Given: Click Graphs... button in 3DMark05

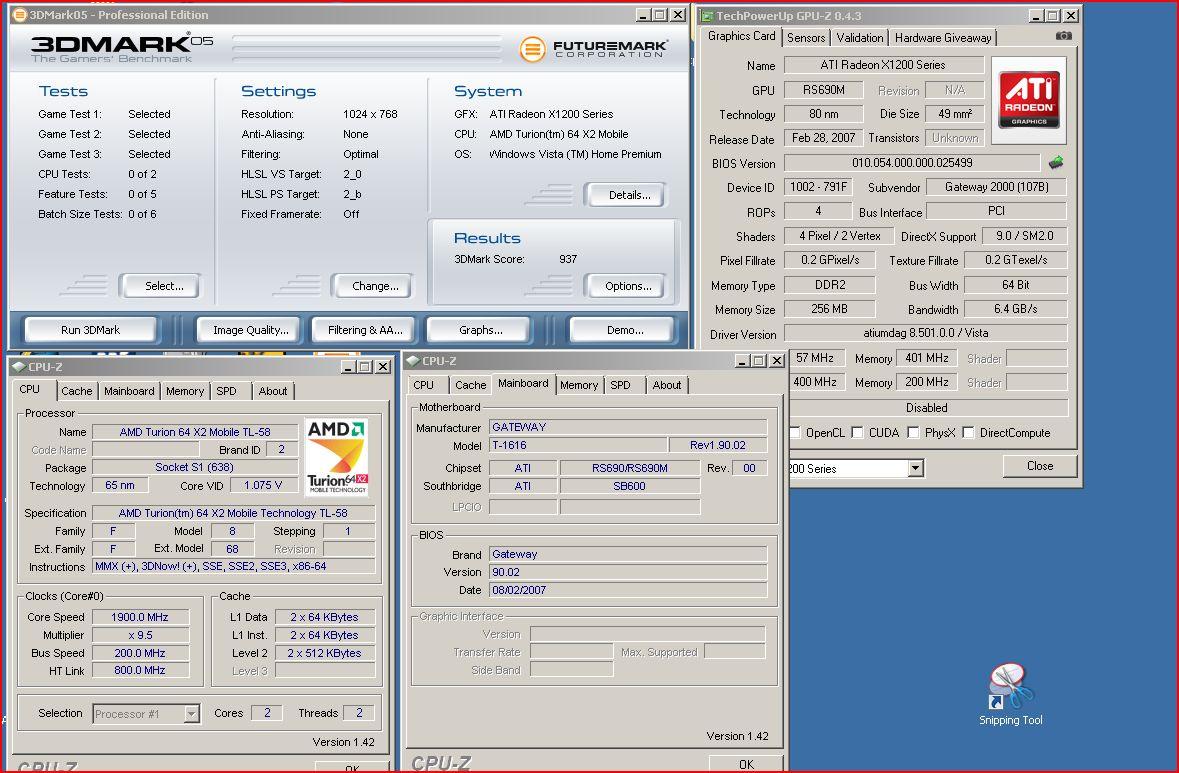Looking at the screenshot, I should coord(480,330).
